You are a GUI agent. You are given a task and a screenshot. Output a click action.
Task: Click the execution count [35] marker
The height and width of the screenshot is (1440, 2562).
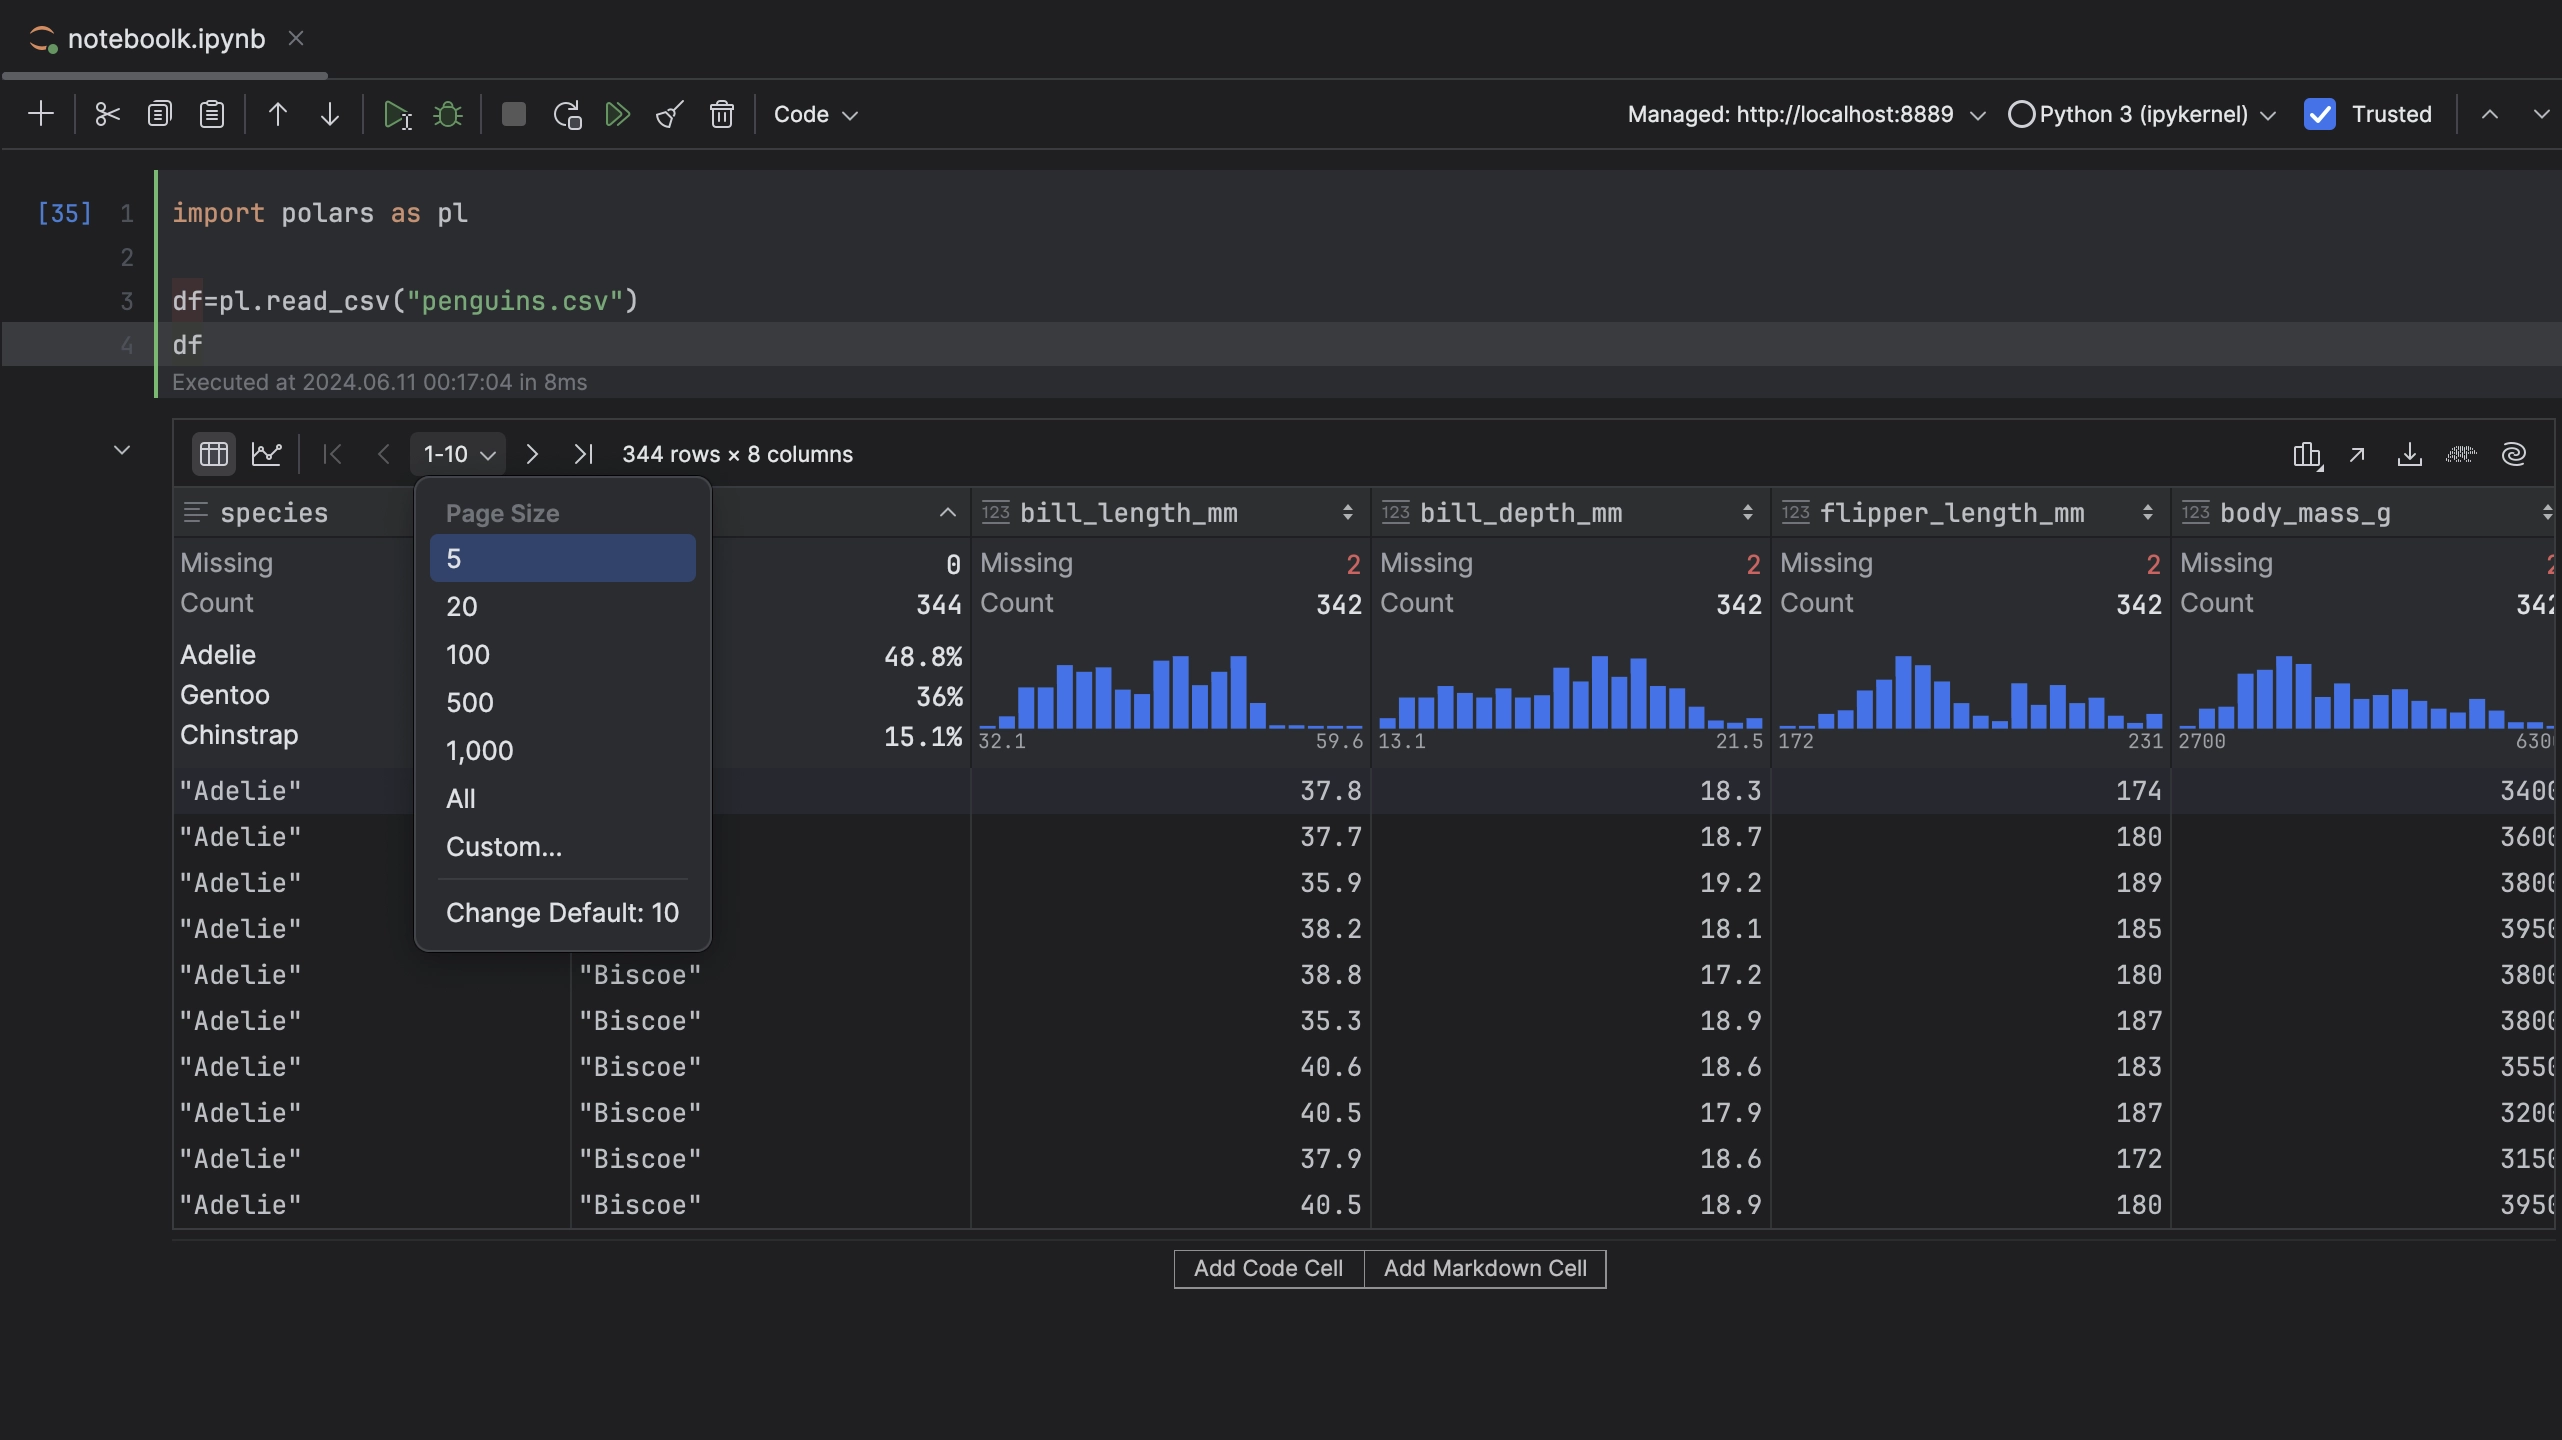(64, 213)
